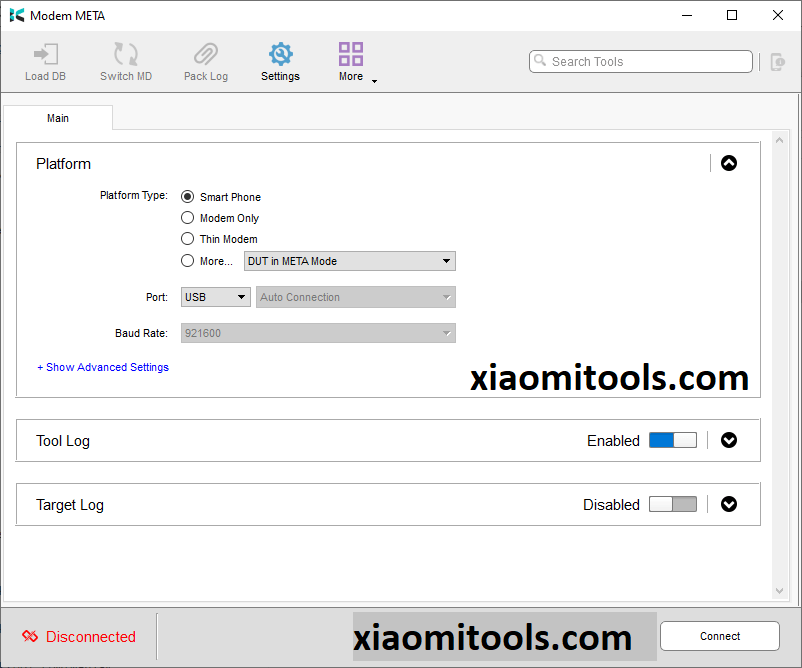The height and width of the screenshot is (668, 802).
Task: Open the Settings gear icon
Action: pos(280,55)
